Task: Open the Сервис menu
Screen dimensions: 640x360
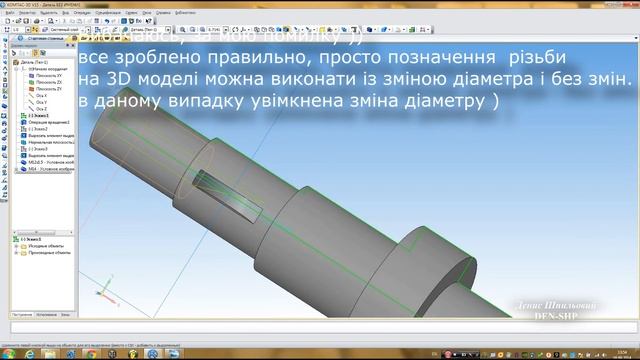Action: (132, 13)
